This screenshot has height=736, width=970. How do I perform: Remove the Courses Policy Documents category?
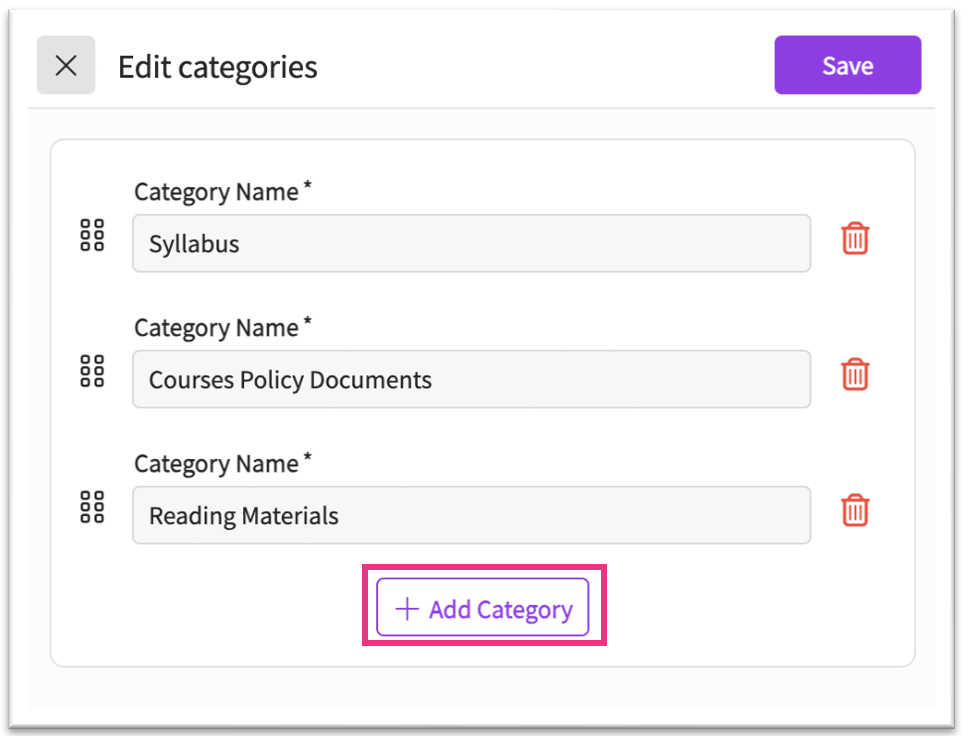click(x=855, y=375)
